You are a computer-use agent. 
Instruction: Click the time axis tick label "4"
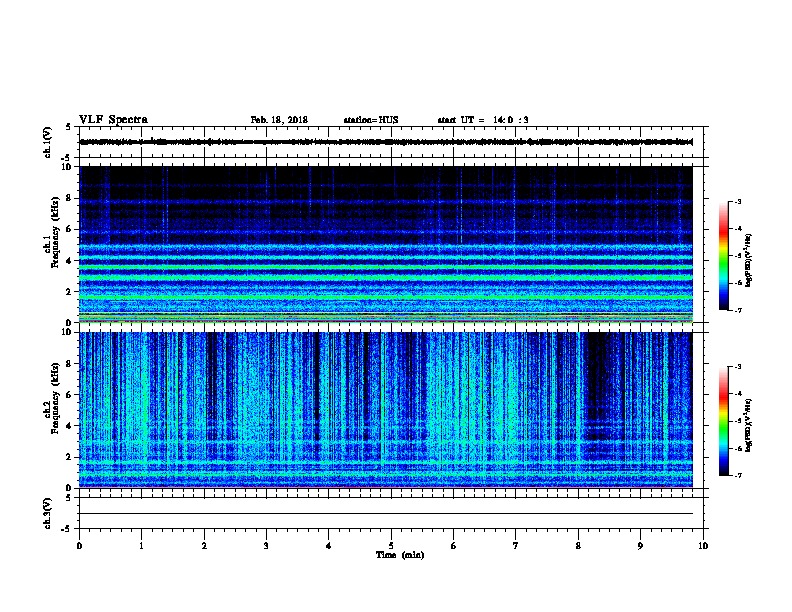coord(329,546)
